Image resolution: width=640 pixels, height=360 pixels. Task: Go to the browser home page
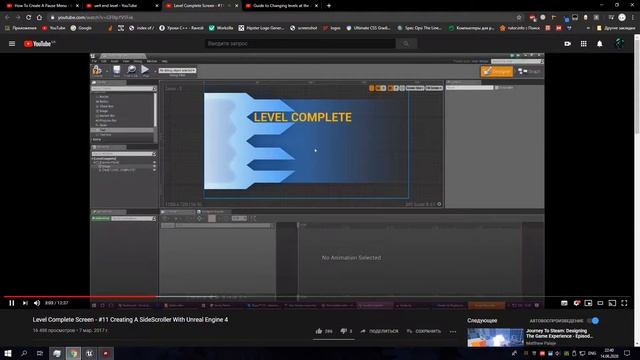(39, 17)
